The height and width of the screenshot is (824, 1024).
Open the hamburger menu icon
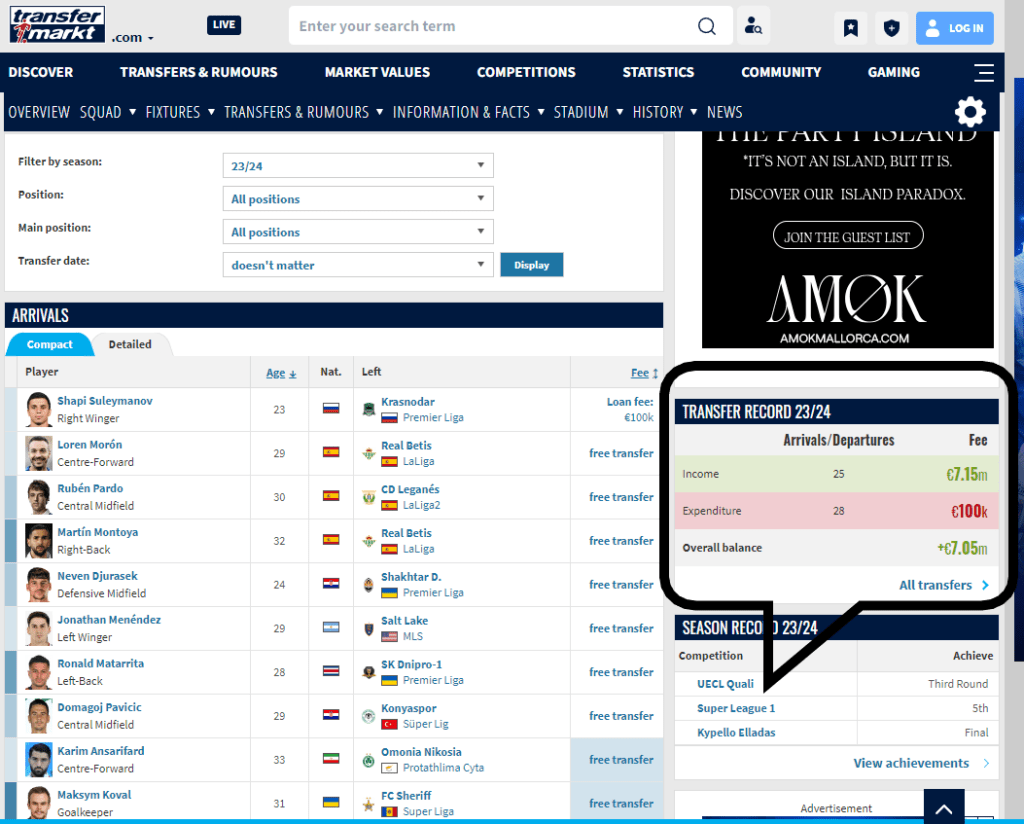click(984, 72)
